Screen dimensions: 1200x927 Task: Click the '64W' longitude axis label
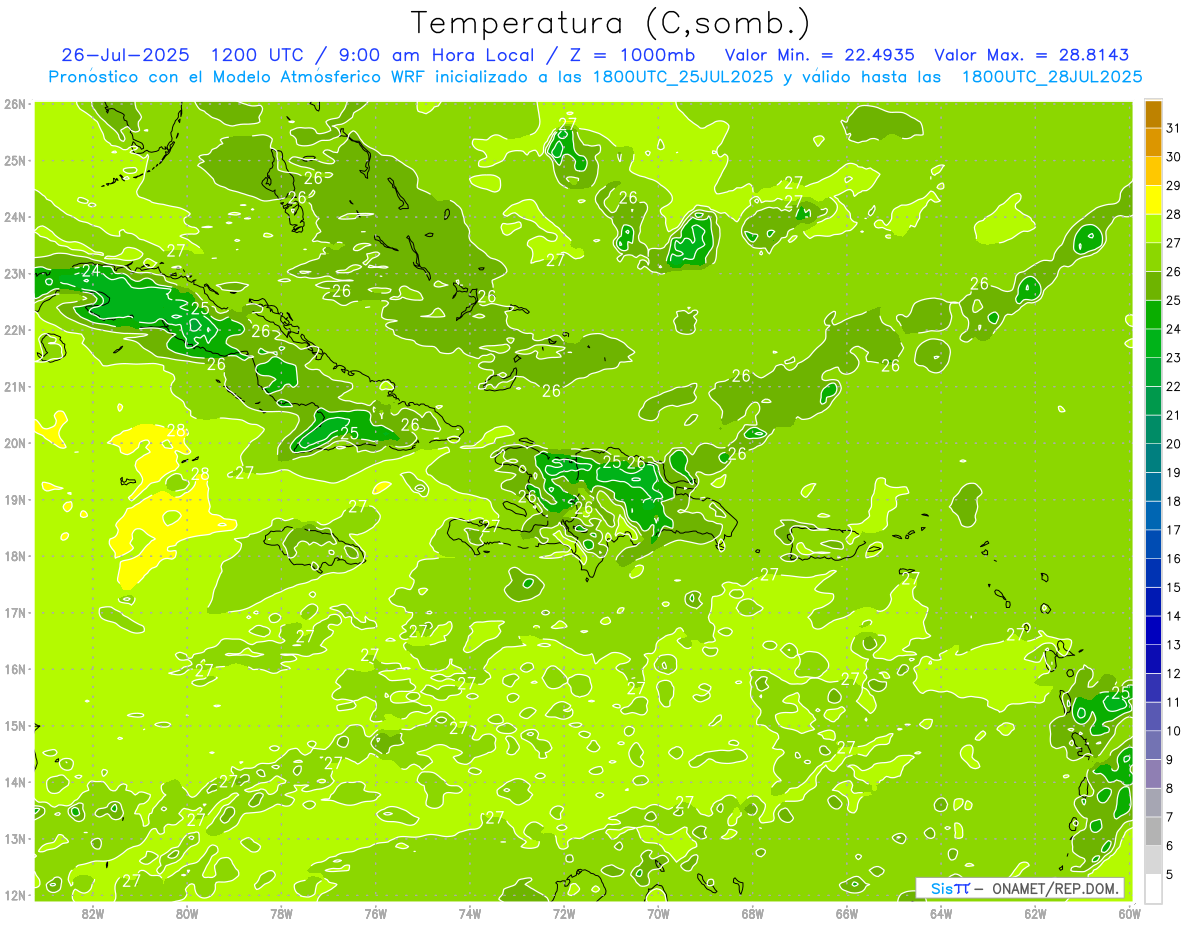coord(941,913)
